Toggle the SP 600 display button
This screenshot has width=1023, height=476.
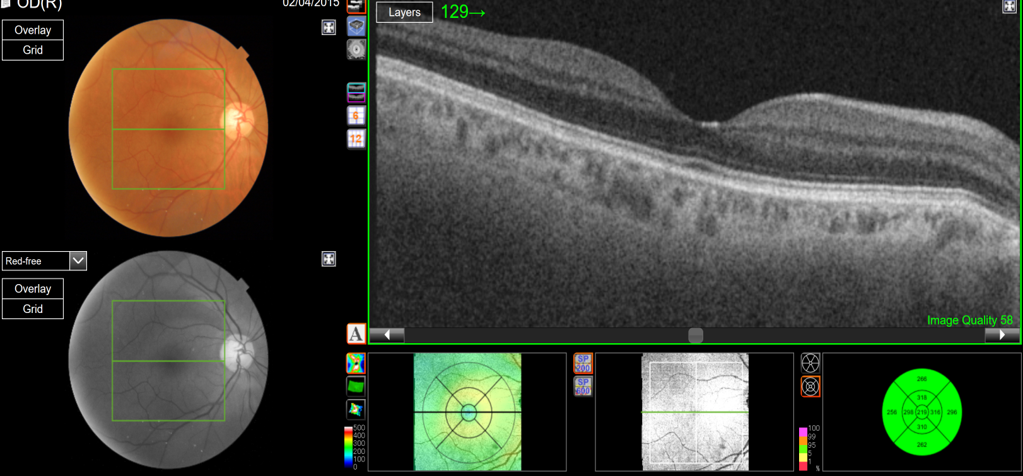[x=583, y=386]
